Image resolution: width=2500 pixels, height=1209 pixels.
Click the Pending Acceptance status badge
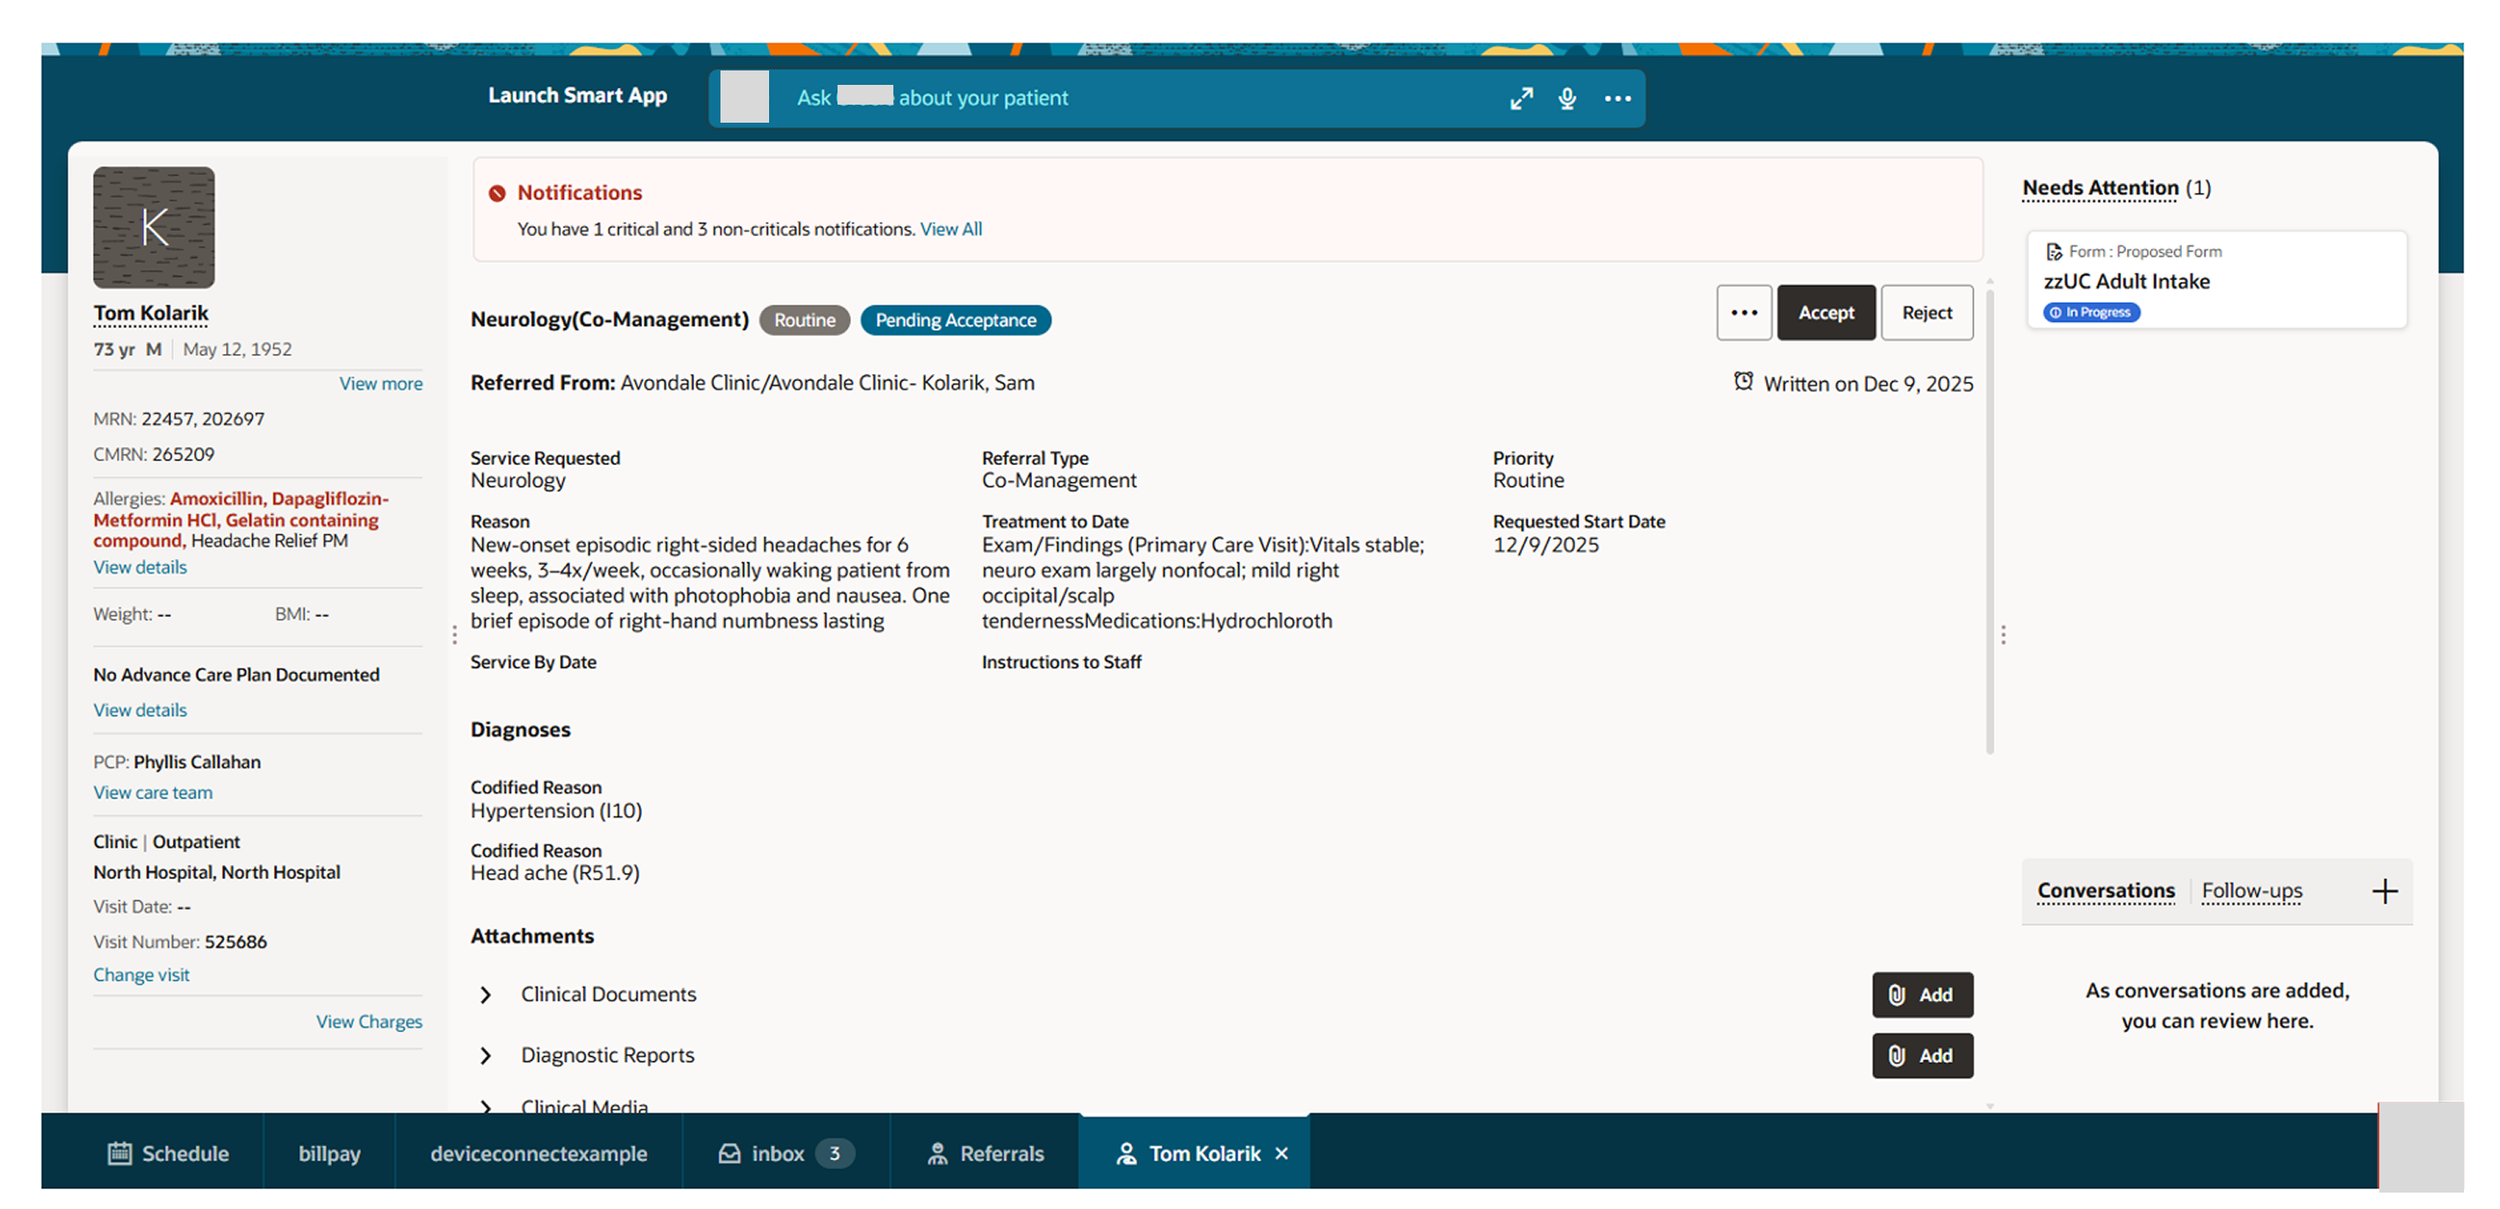955,320
